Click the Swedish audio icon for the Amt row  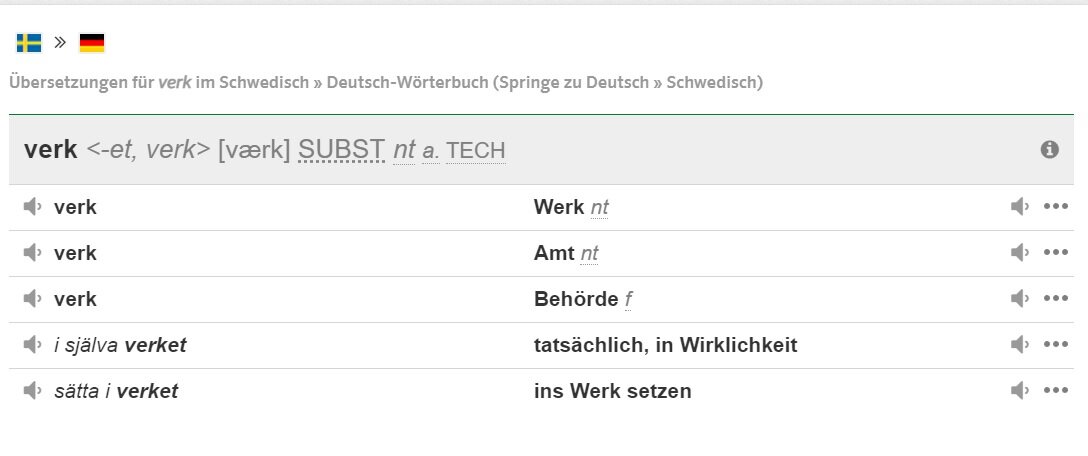32,253
